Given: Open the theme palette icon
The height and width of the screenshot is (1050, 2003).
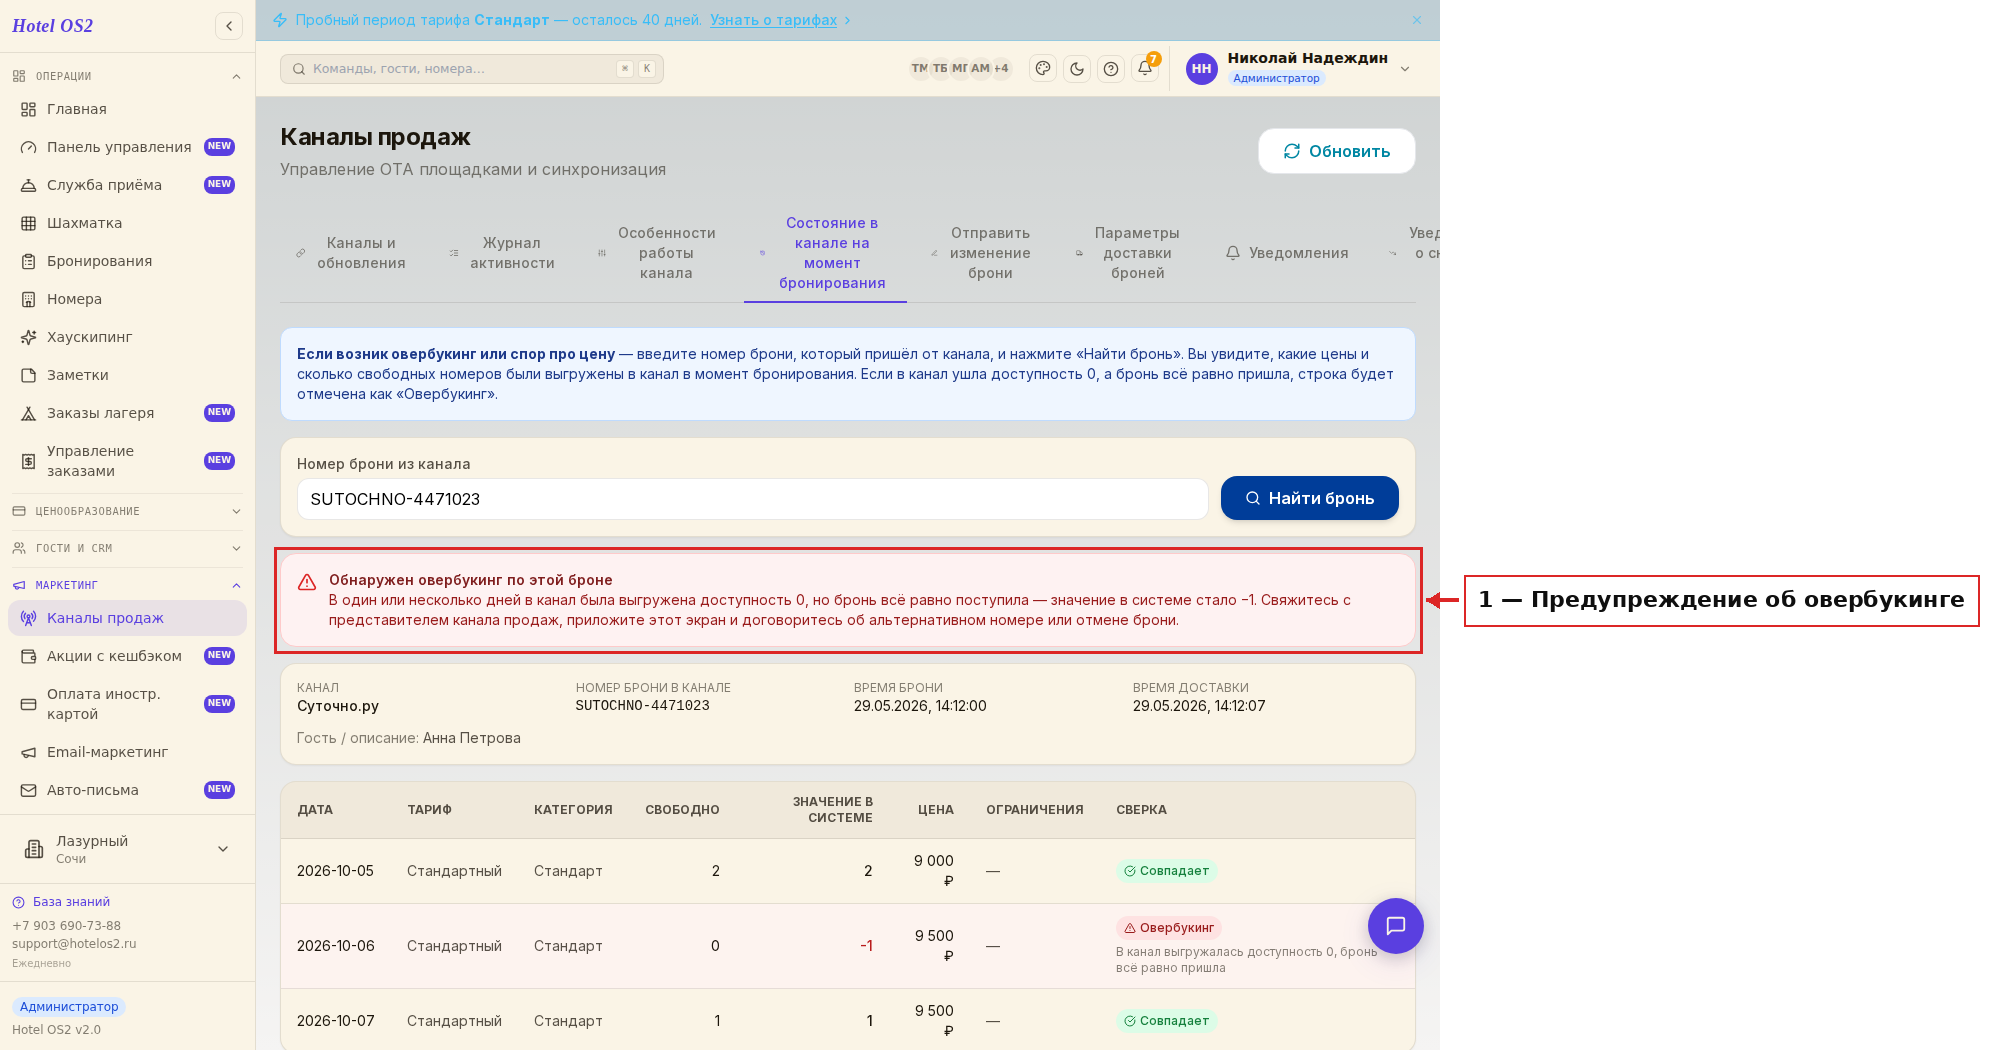Looking at the screenshot, I should (x=1043, y=69).
